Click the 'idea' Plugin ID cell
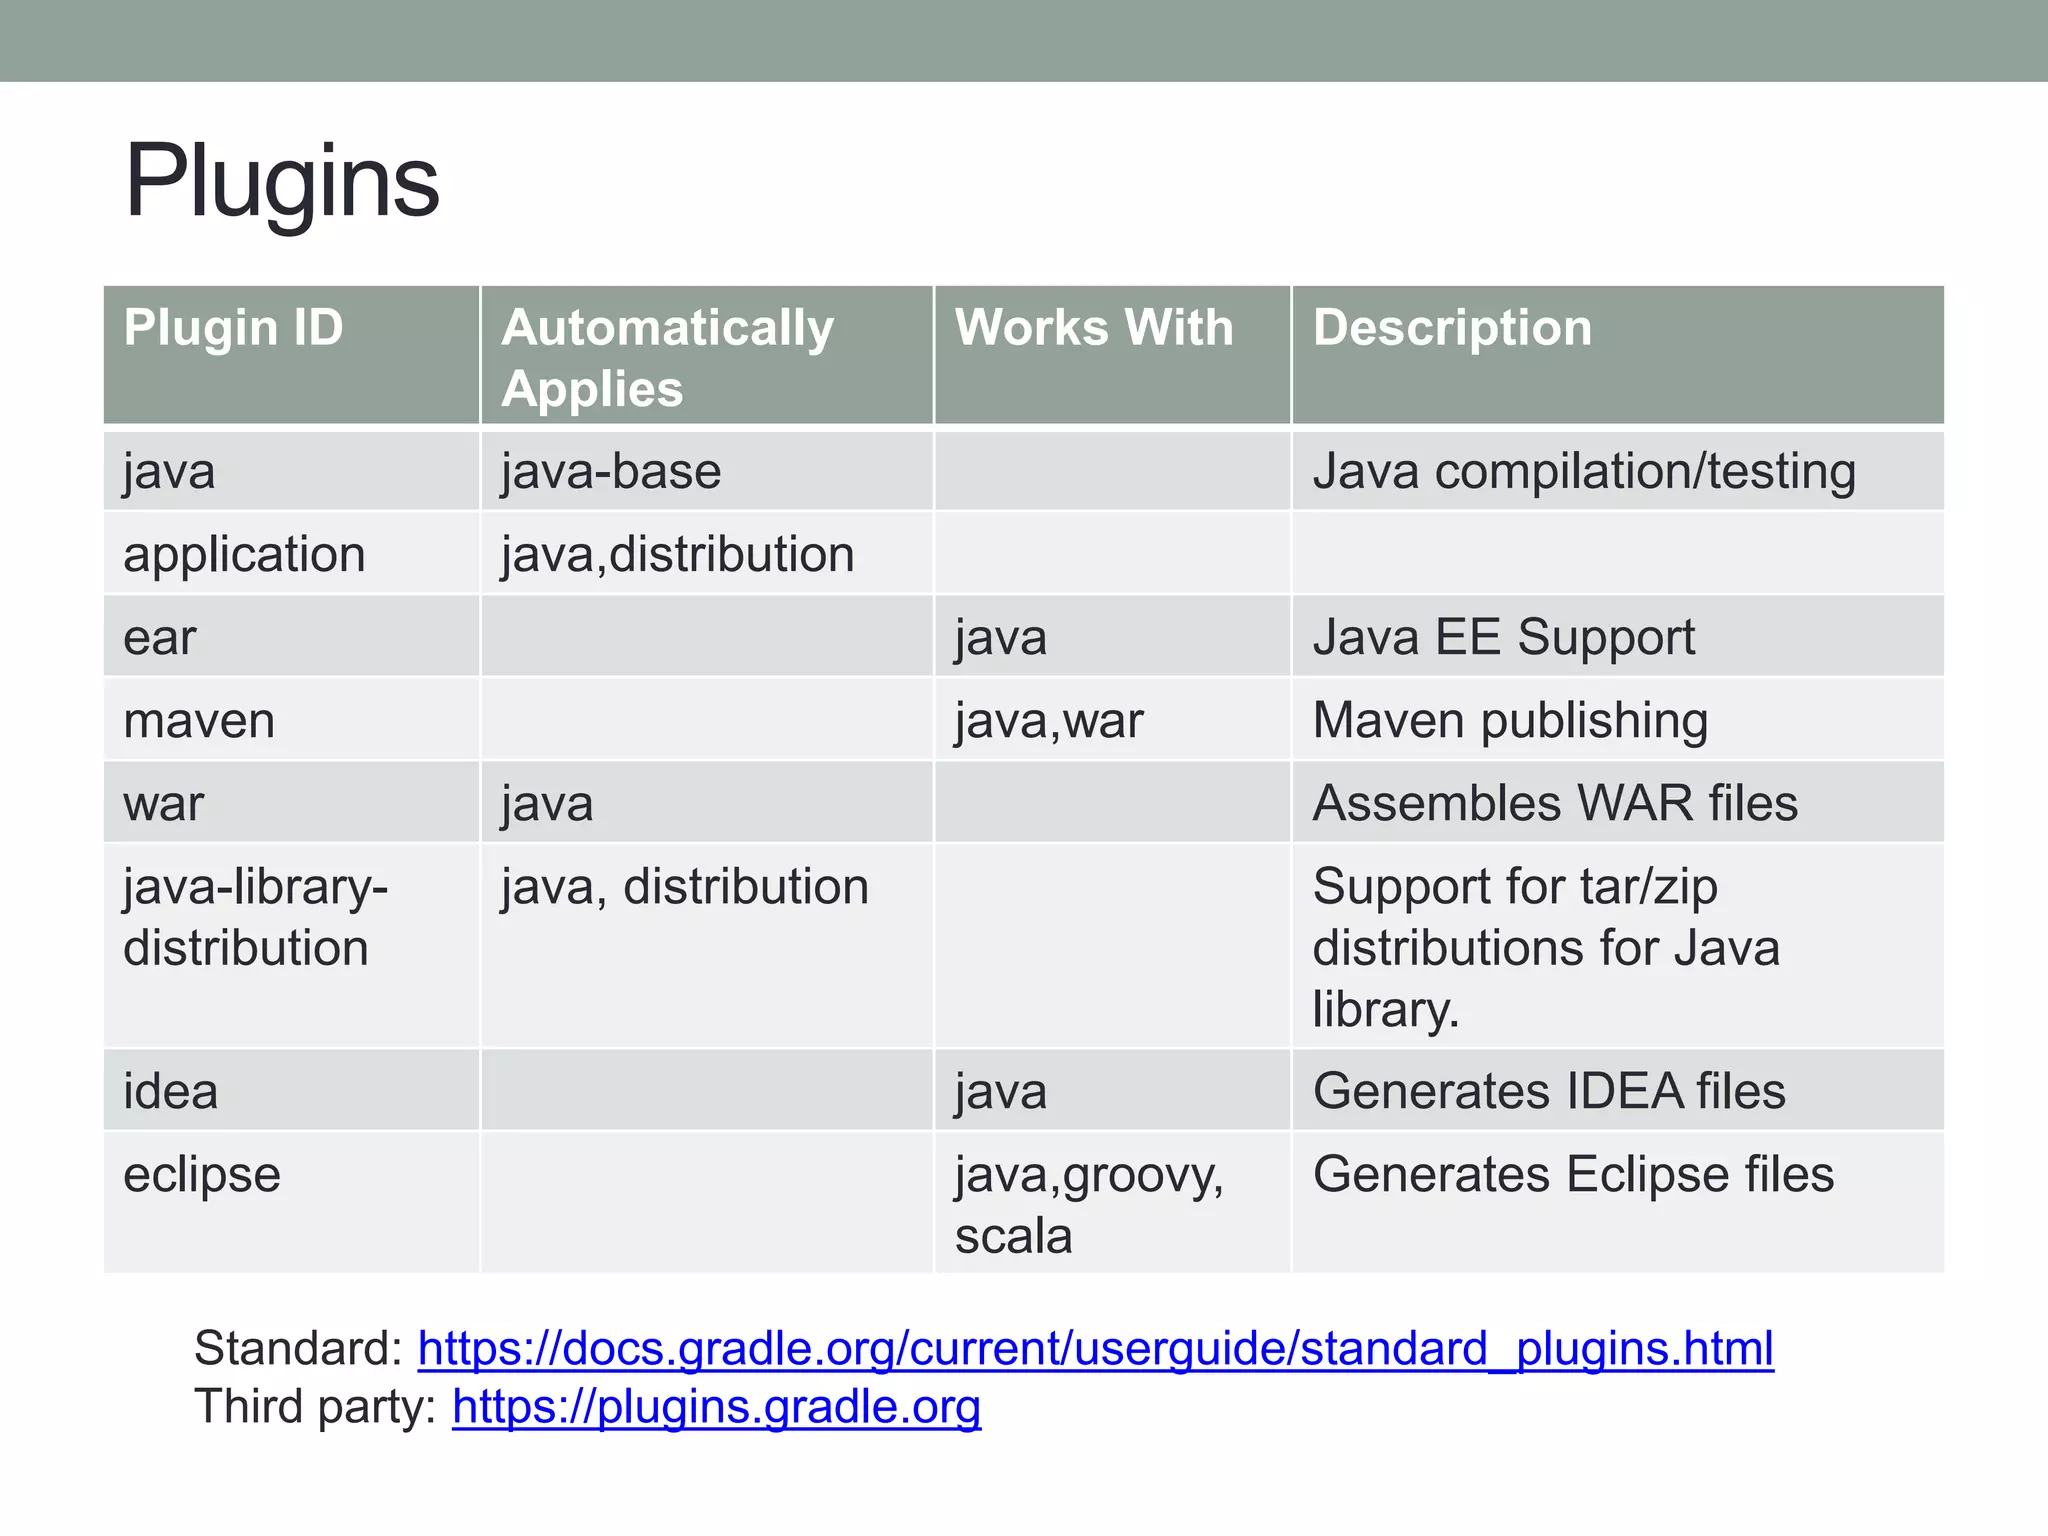This screenshot has height=1536, width=2048. click(x=292, y=1091)
